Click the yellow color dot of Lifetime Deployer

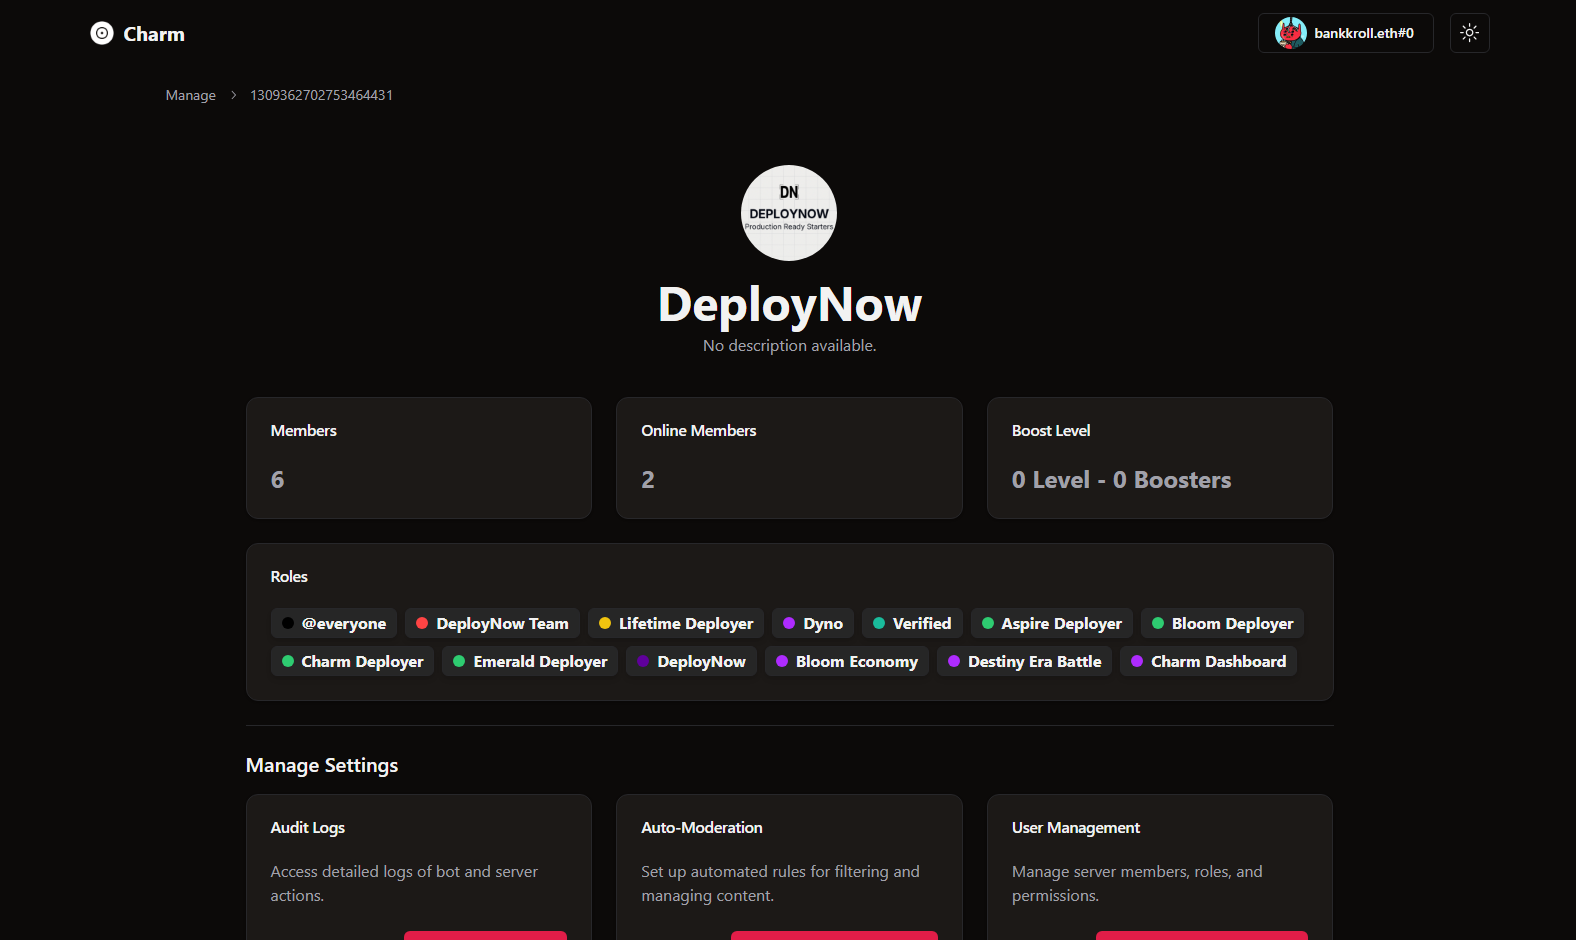(x=605, y=623)
